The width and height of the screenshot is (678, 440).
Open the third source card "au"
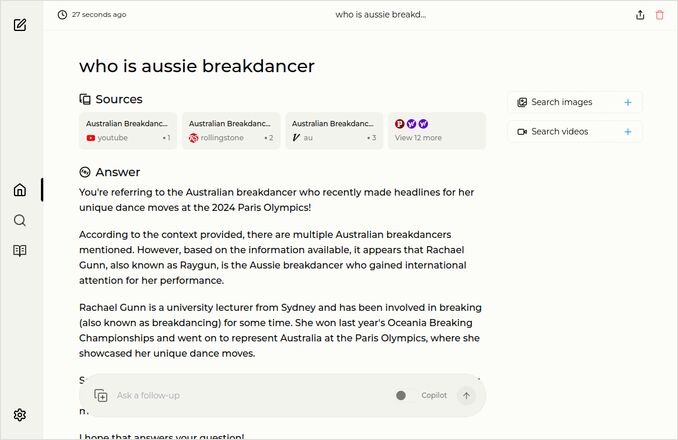coord(333,131)
